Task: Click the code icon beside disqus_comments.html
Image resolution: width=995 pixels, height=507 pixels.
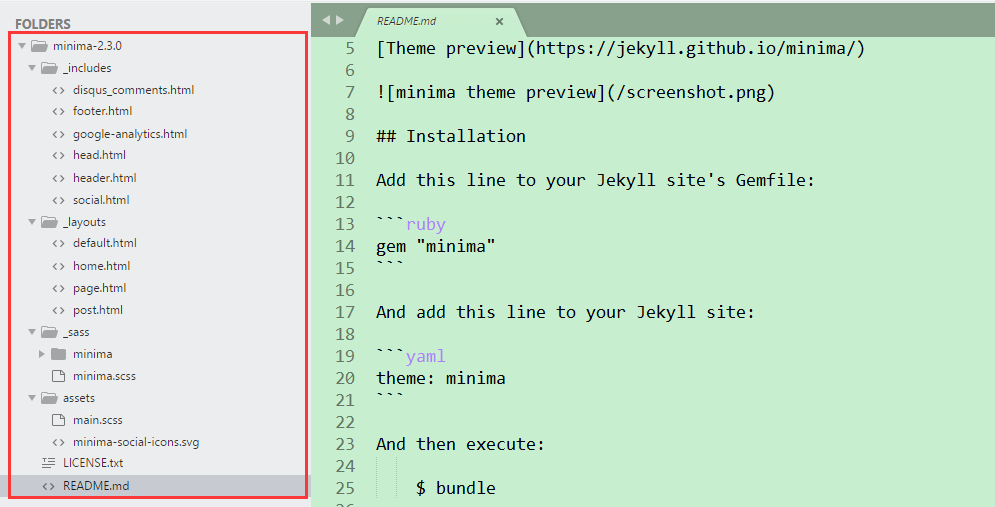Action: 58,90
